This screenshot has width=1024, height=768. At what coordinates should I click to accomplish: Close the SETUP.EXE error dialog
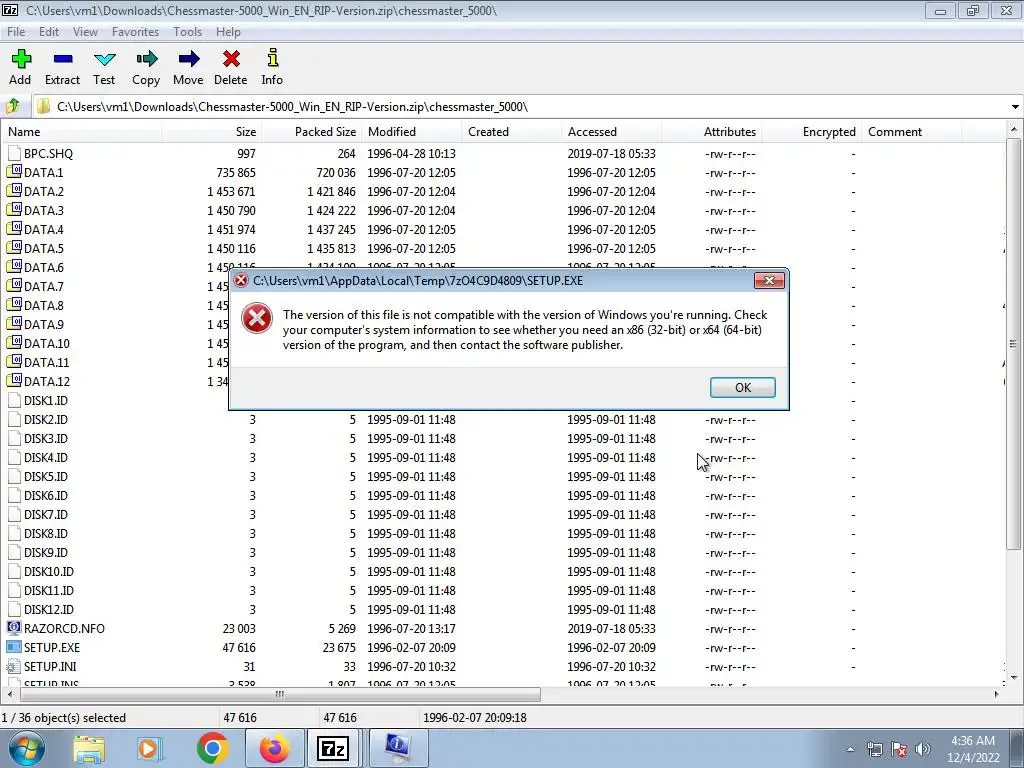click(769, 280)
